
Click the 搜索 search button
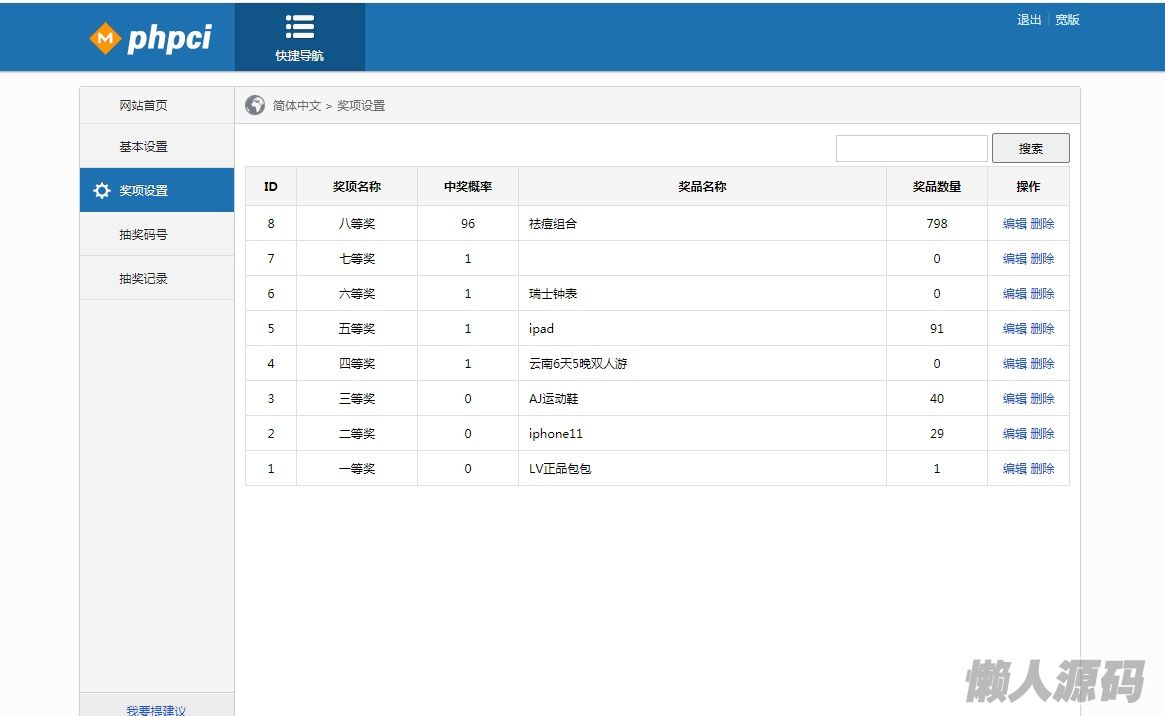1030,148
